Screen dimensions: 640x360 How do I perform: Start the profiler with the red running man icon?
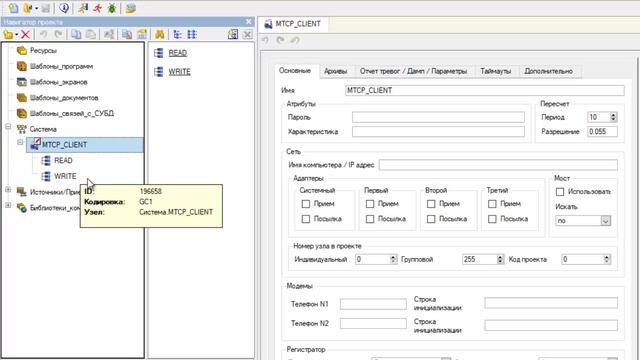(x=97, y=8)
